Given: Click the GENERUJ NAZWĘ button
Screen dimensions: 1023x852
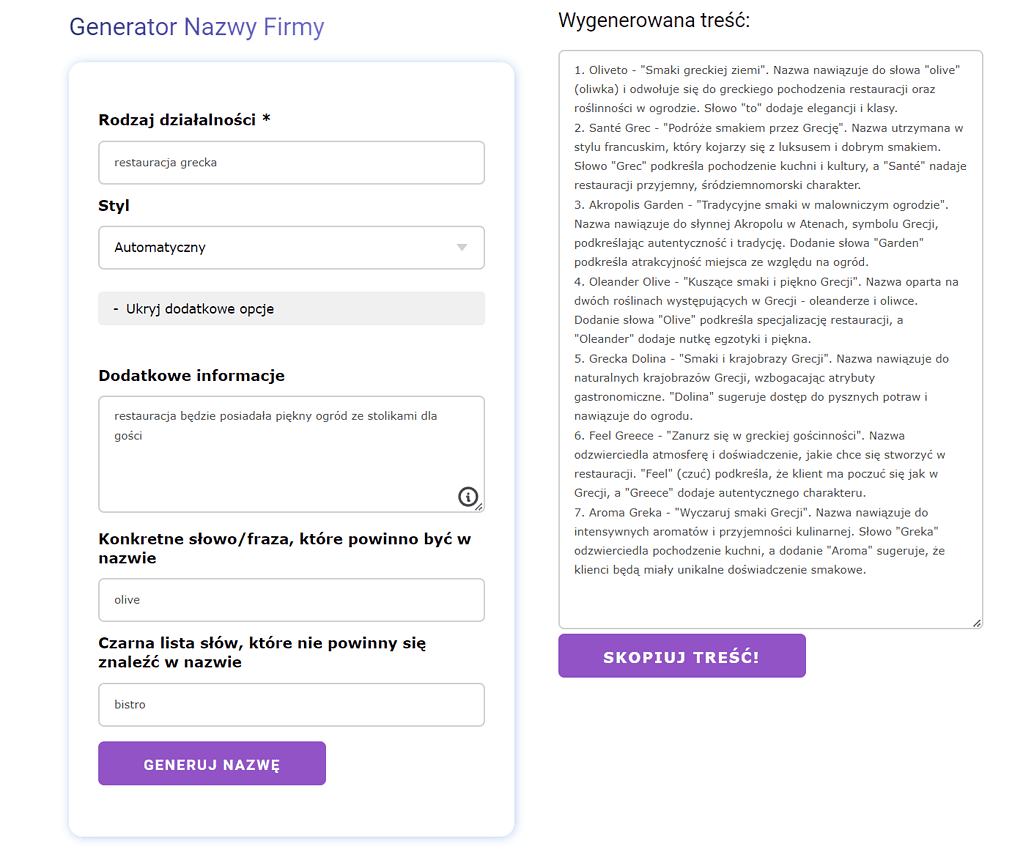Looking at the screenshot, I should [x=212, y=763].
